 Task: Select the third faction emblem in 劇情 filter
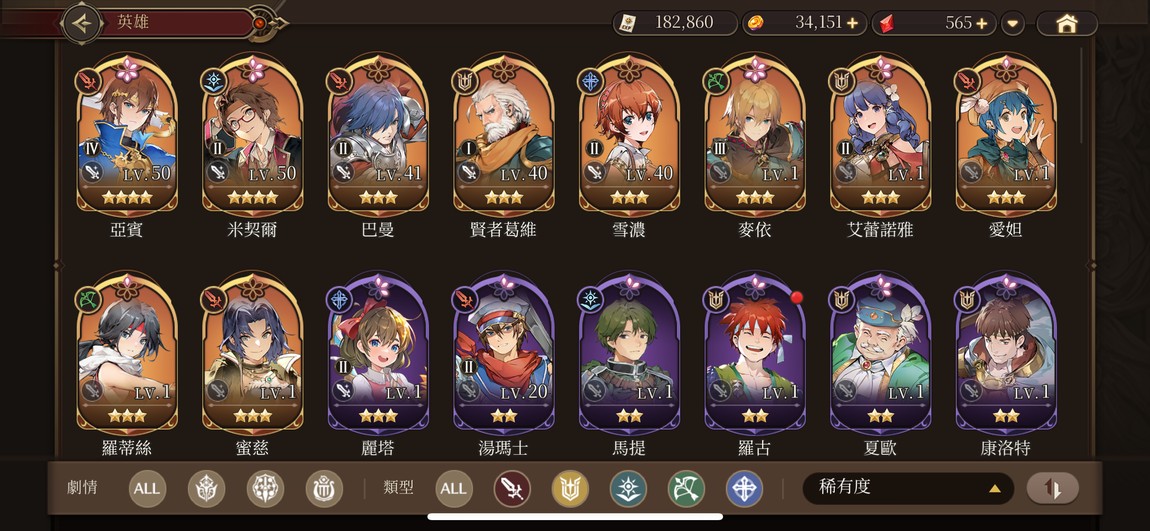point(324,489)
